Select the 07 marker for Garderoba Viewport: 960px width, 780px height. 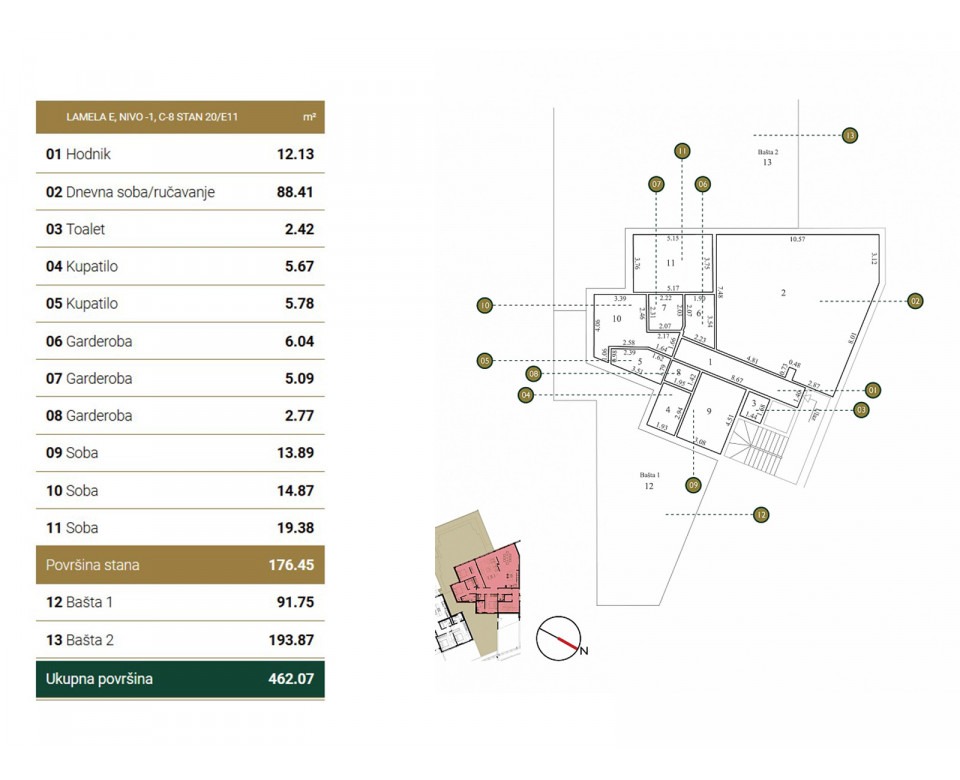click(x=657, y=183)
